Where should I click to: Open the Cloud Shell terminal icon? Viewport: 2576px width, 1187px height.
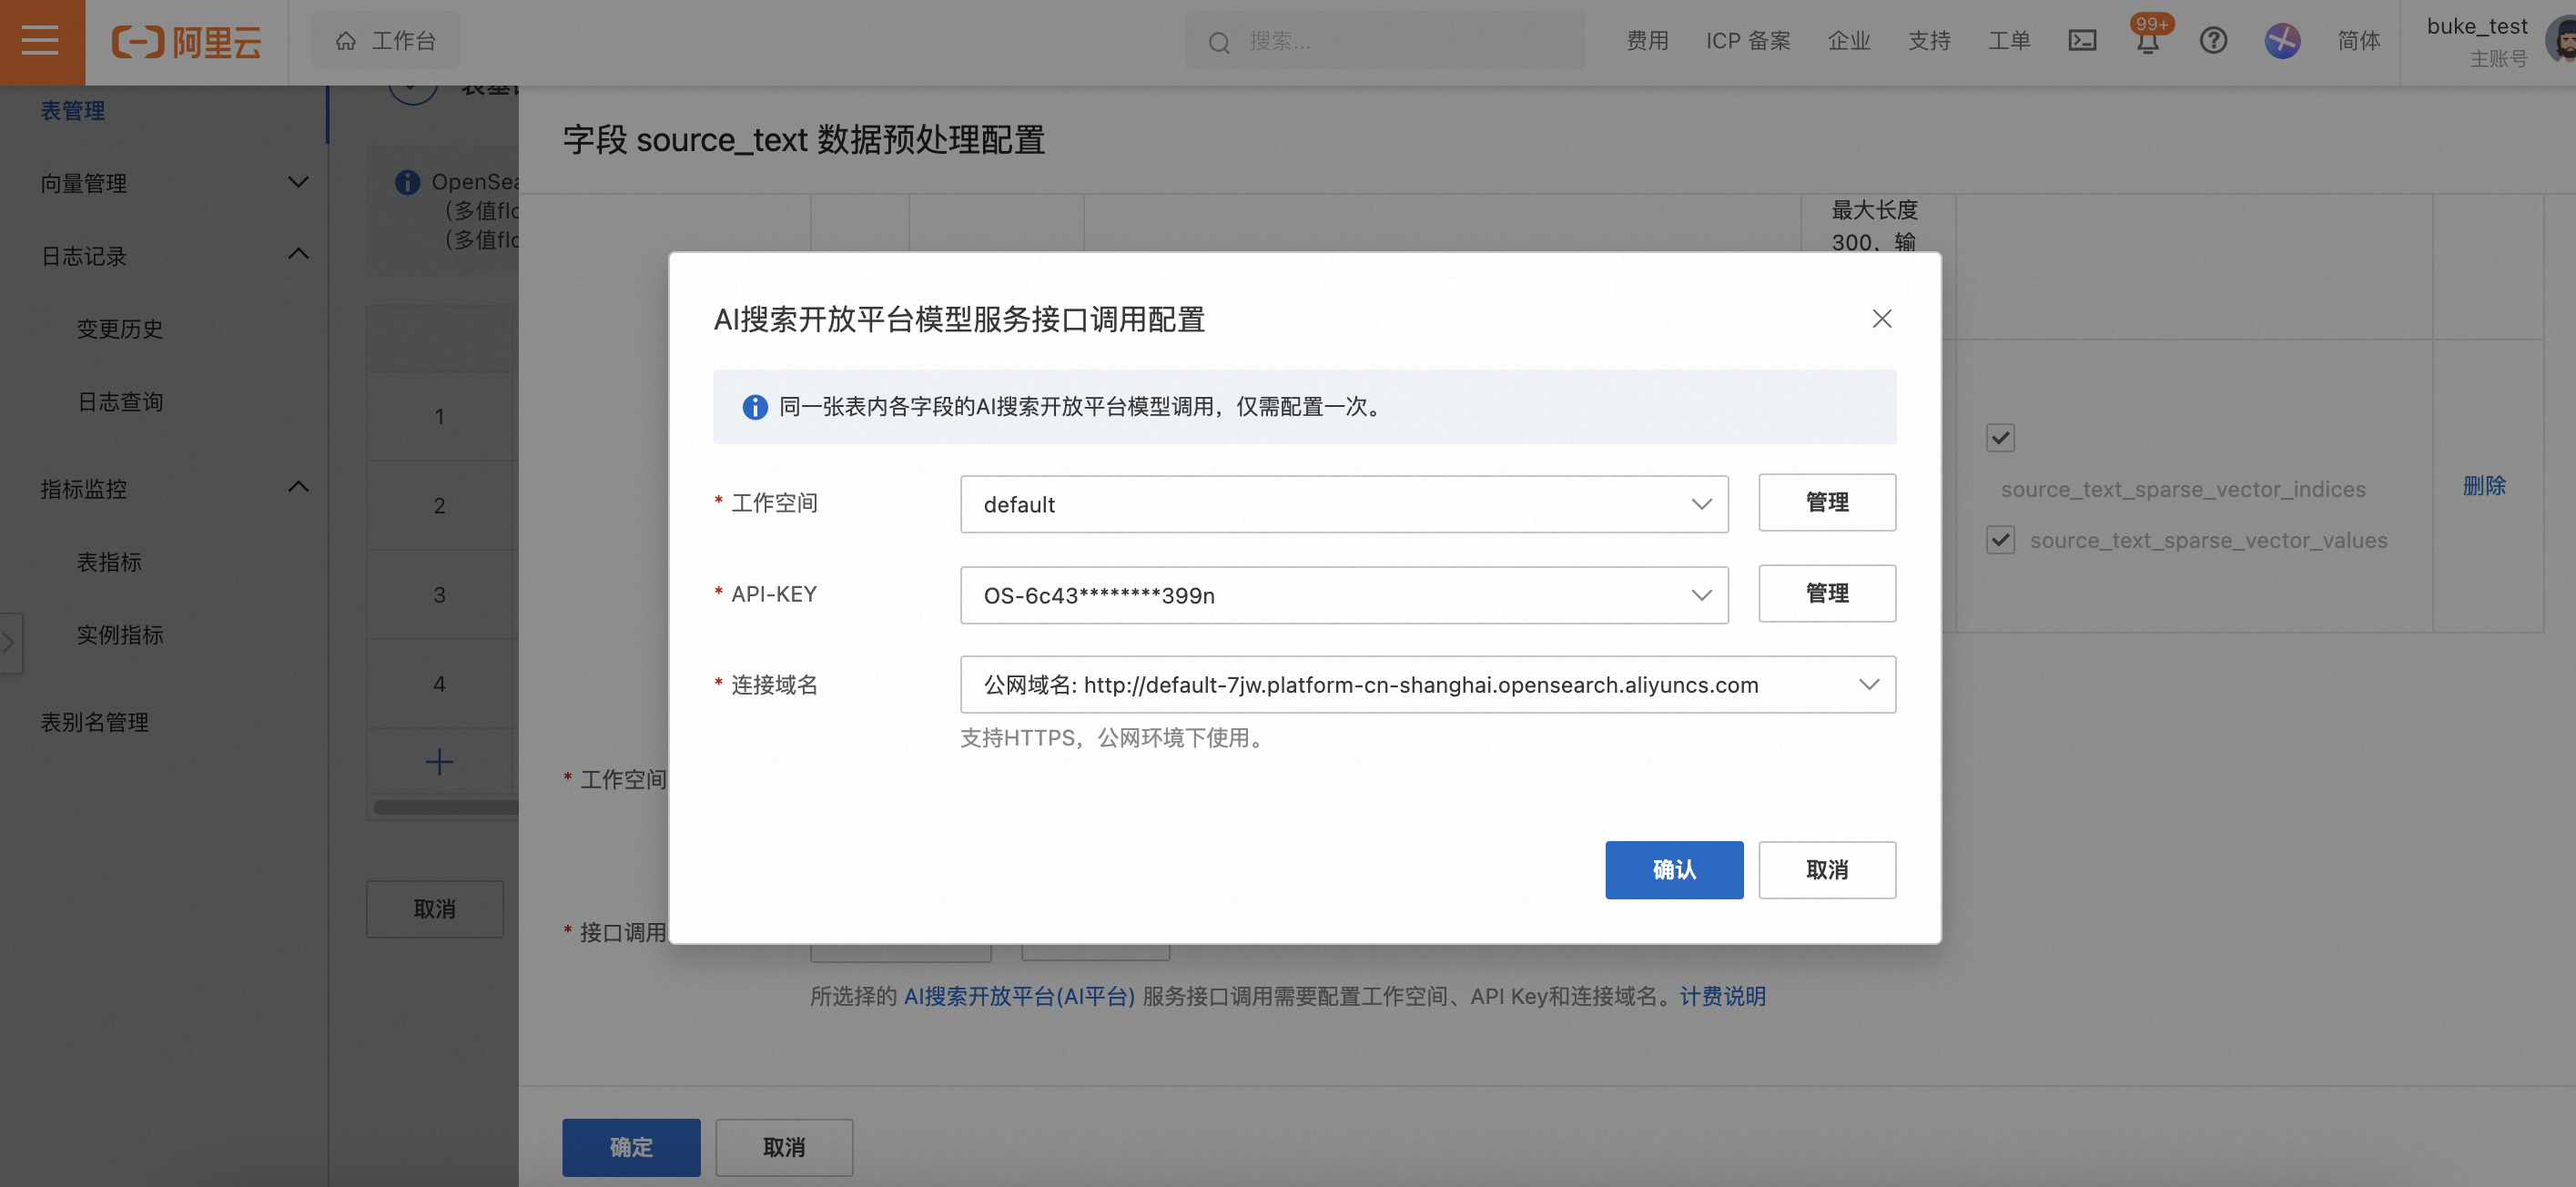click(2082, 41)
